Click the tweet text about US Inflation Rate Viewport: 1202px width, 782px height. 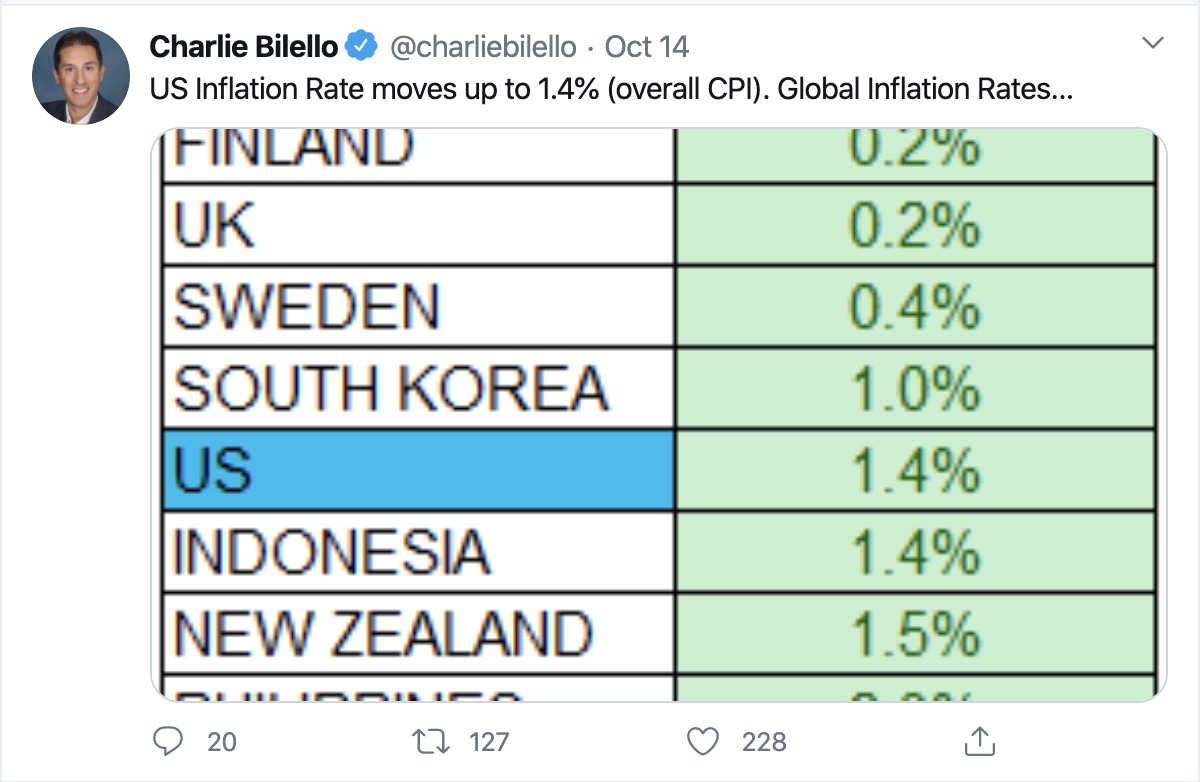[x=612, y=89]
